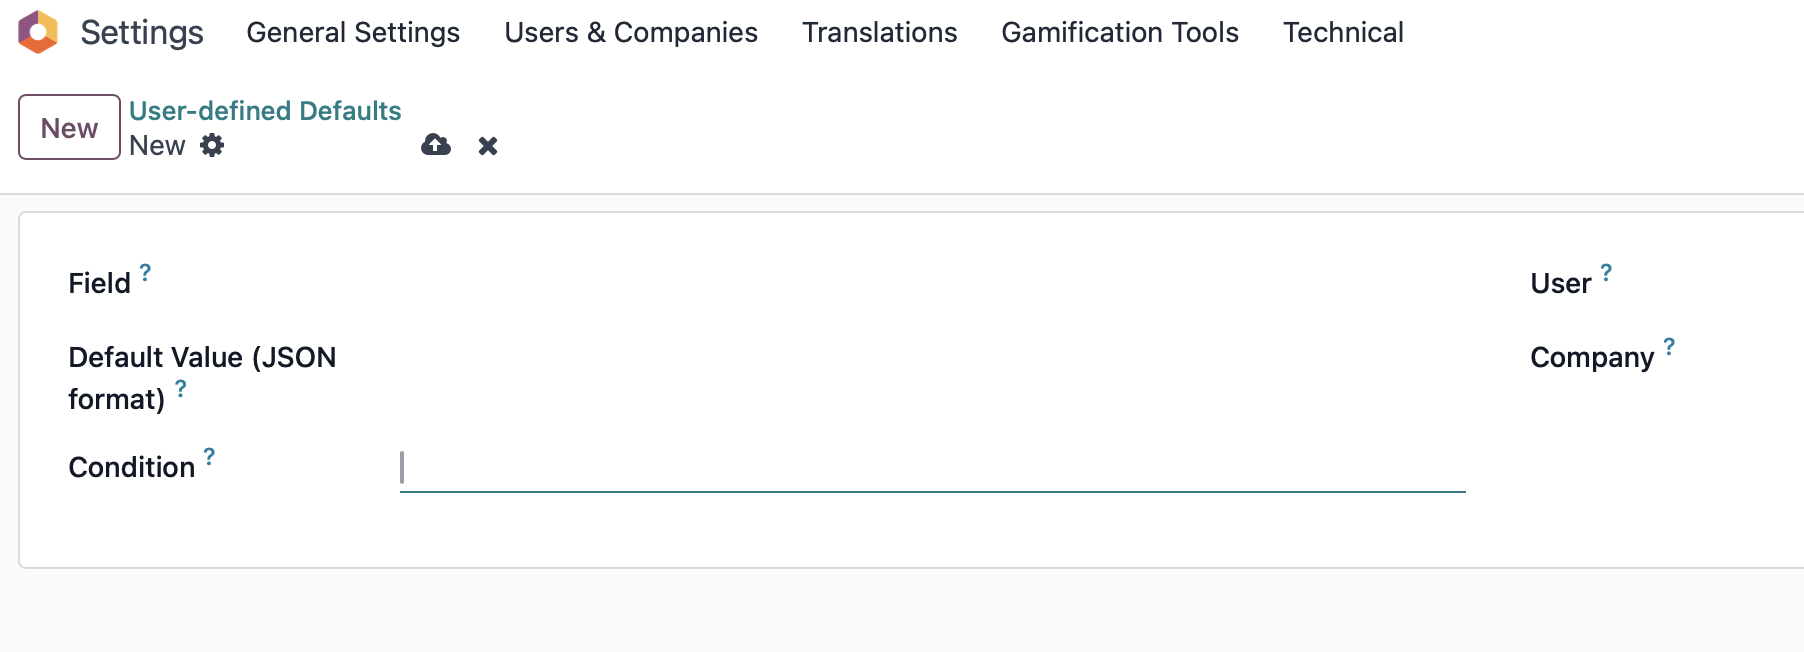The image size is (1804, 652).
Task: Show help tooltip for Field label
Action: pyautogui.click(x=146, y=272)
